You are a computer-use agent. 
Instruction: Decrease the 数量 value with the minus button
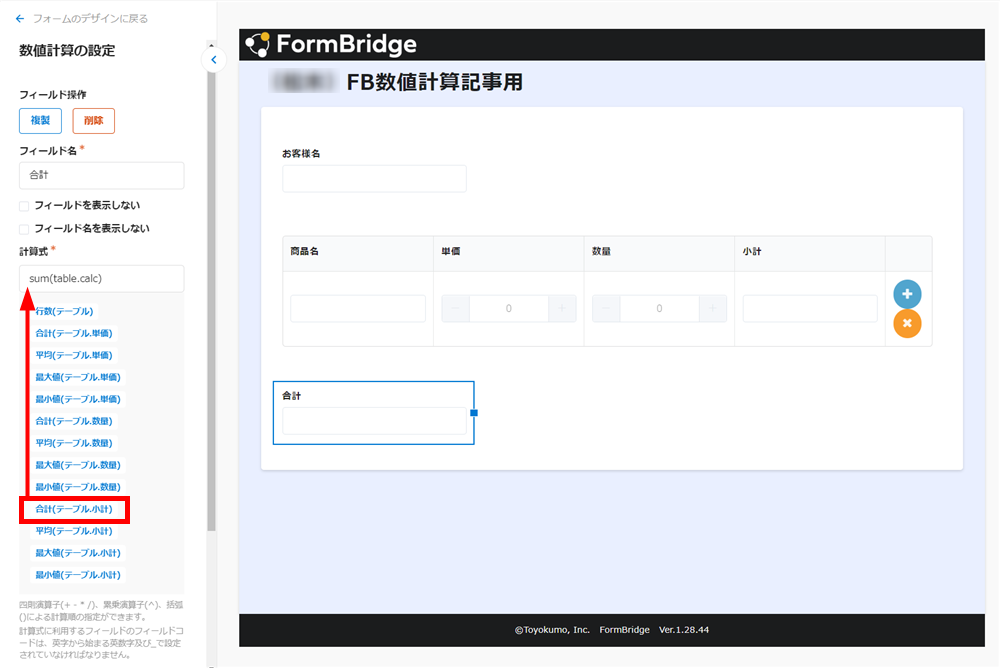point(606,309)
